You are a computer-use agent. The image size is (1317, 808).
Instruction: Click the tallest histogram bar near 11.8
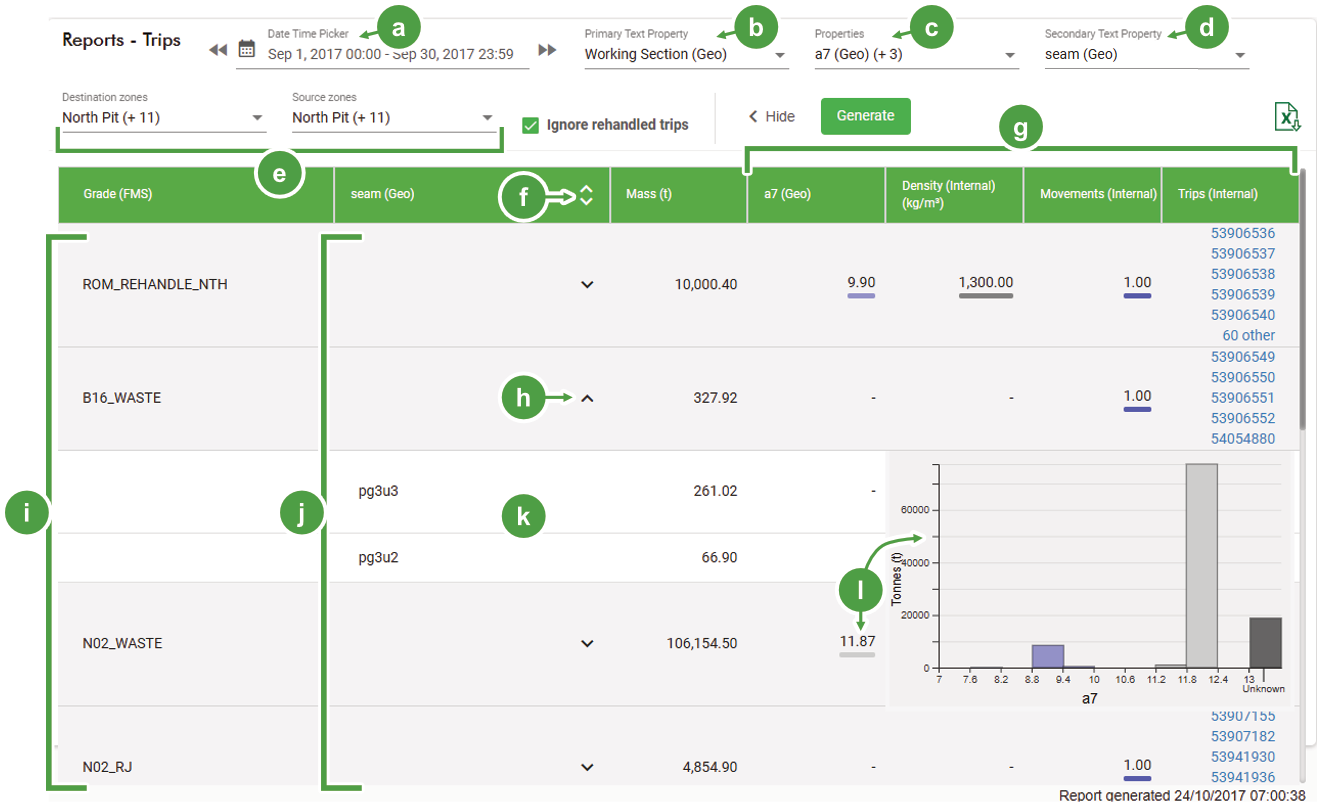coord(1201,565)
